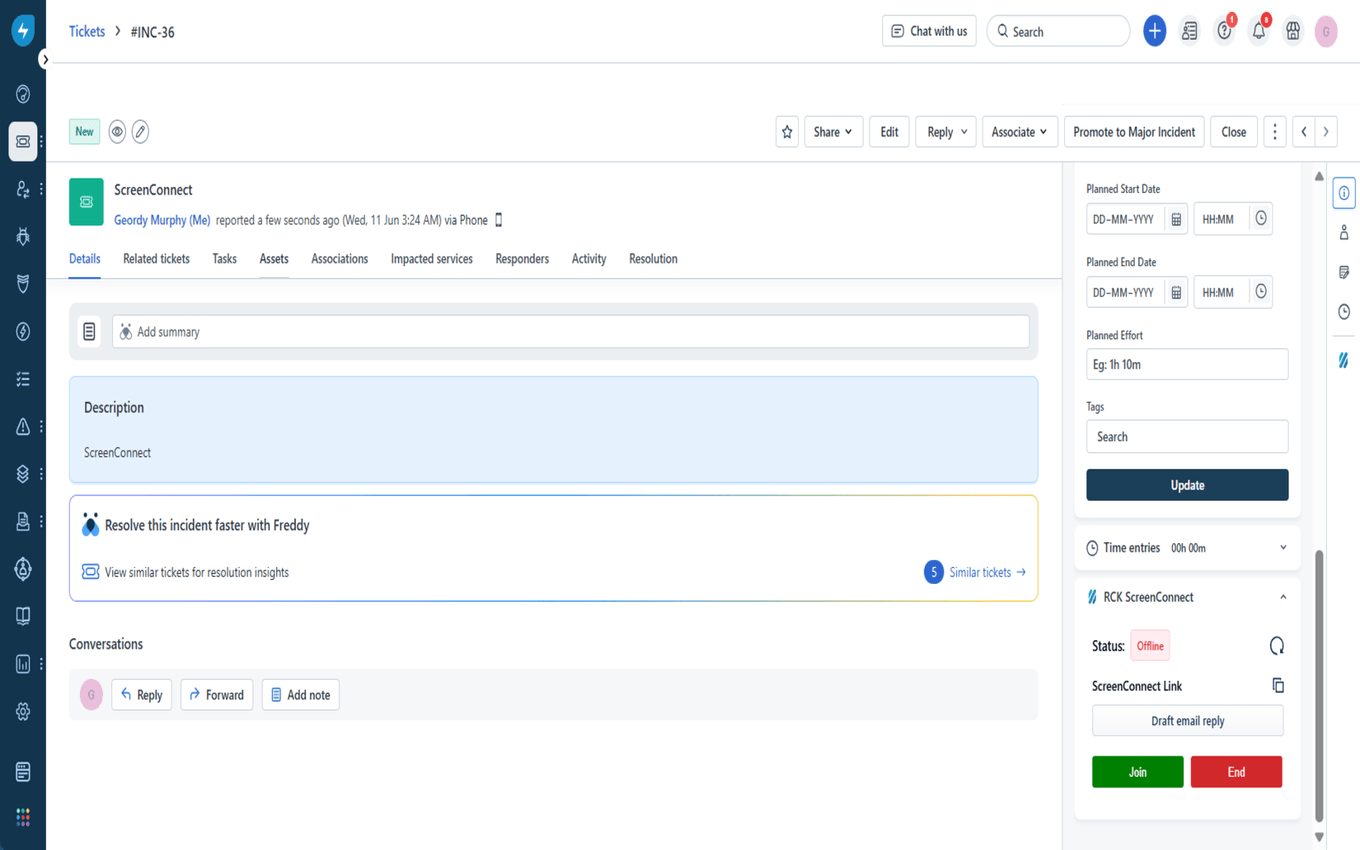The height and width of the screenshot is (850, 1360).
Task: Open the Tickets icon in sidebar
Action: (23, 141)
